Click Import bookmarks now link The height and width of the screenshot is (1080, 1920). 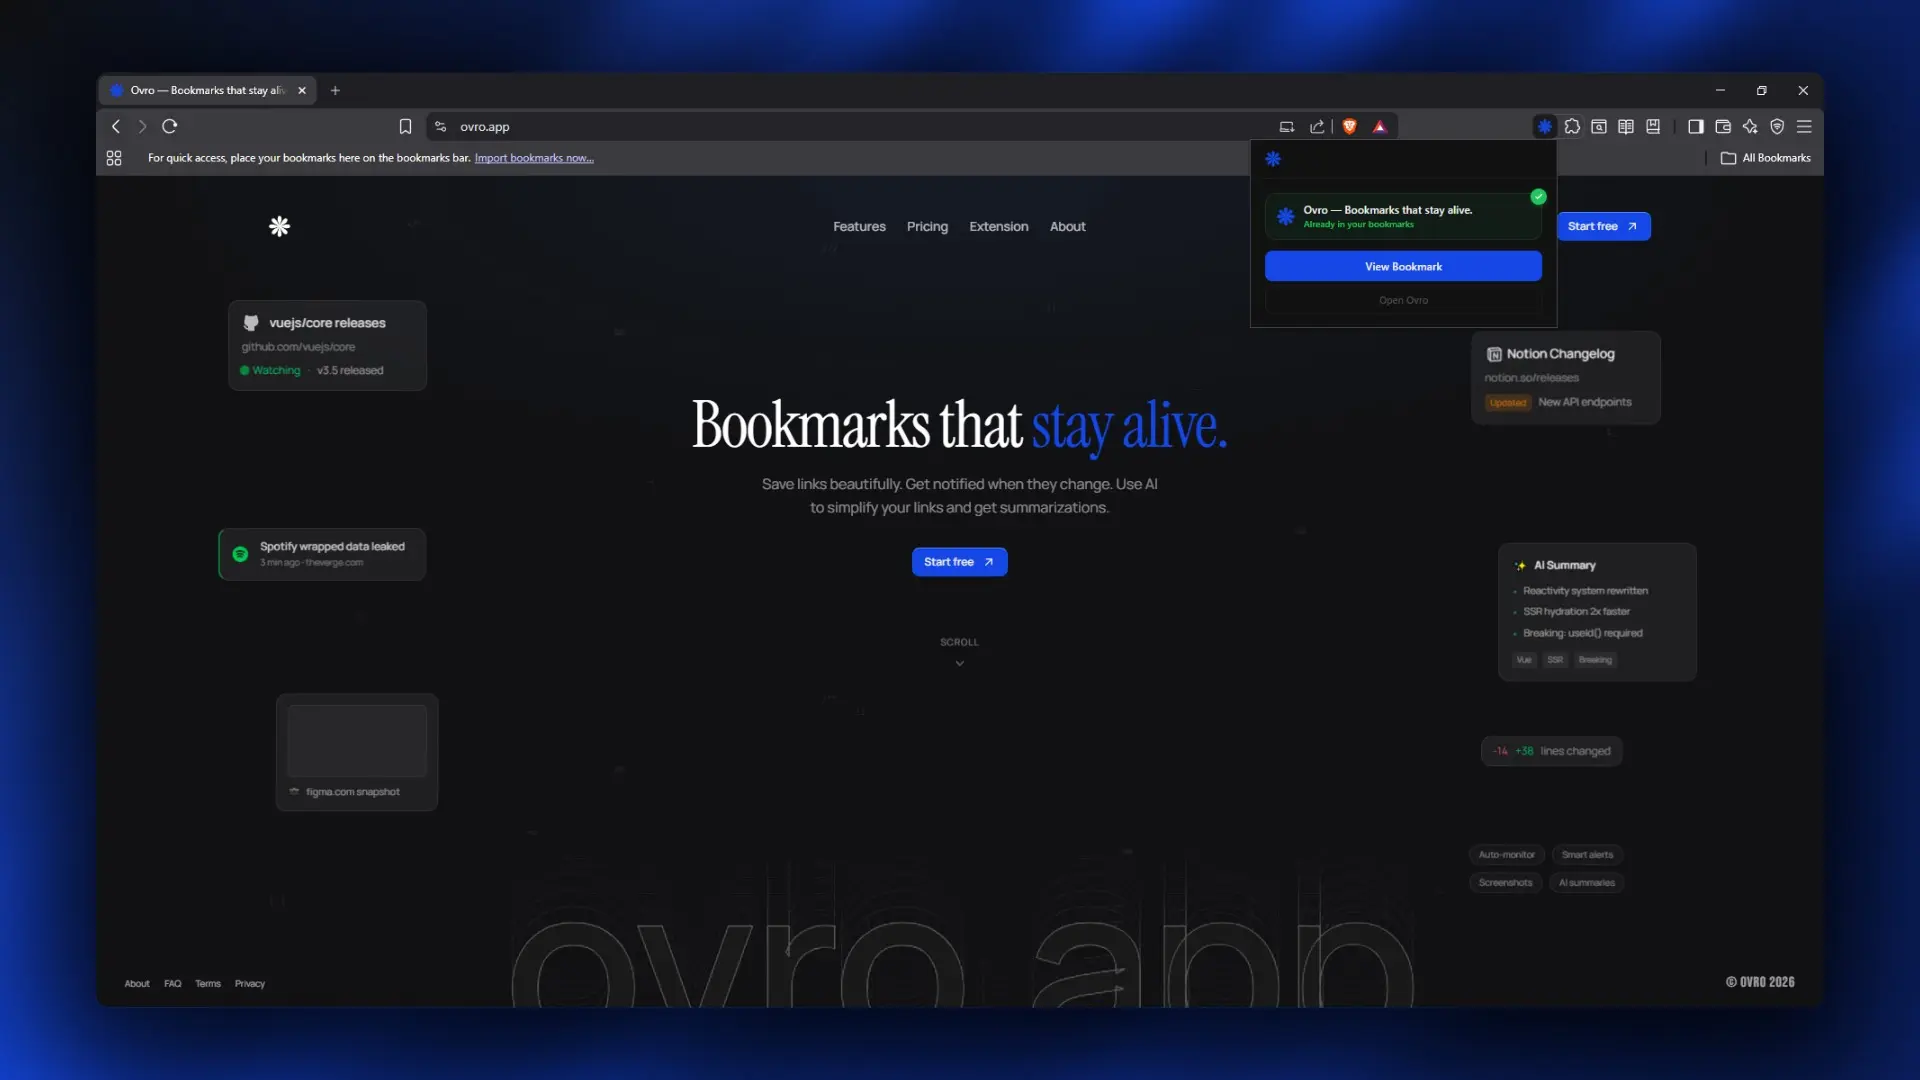534,158
